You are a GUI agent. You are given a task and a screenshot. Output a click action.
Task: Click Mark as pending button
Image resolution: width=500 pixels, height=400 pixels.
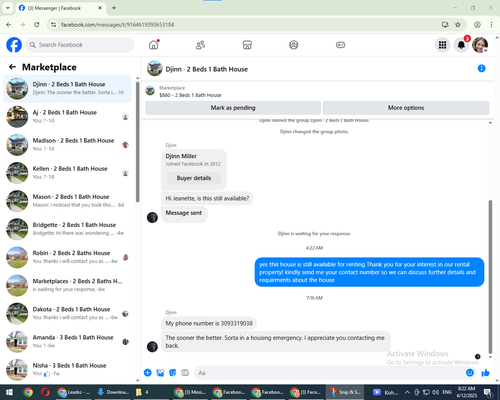233,108
